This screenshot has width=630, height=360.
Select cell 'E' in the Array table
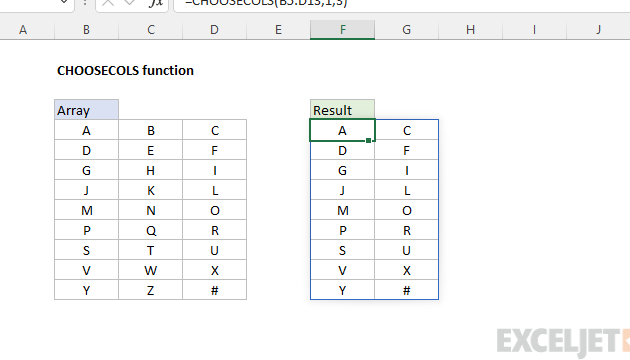click(151, 150)
